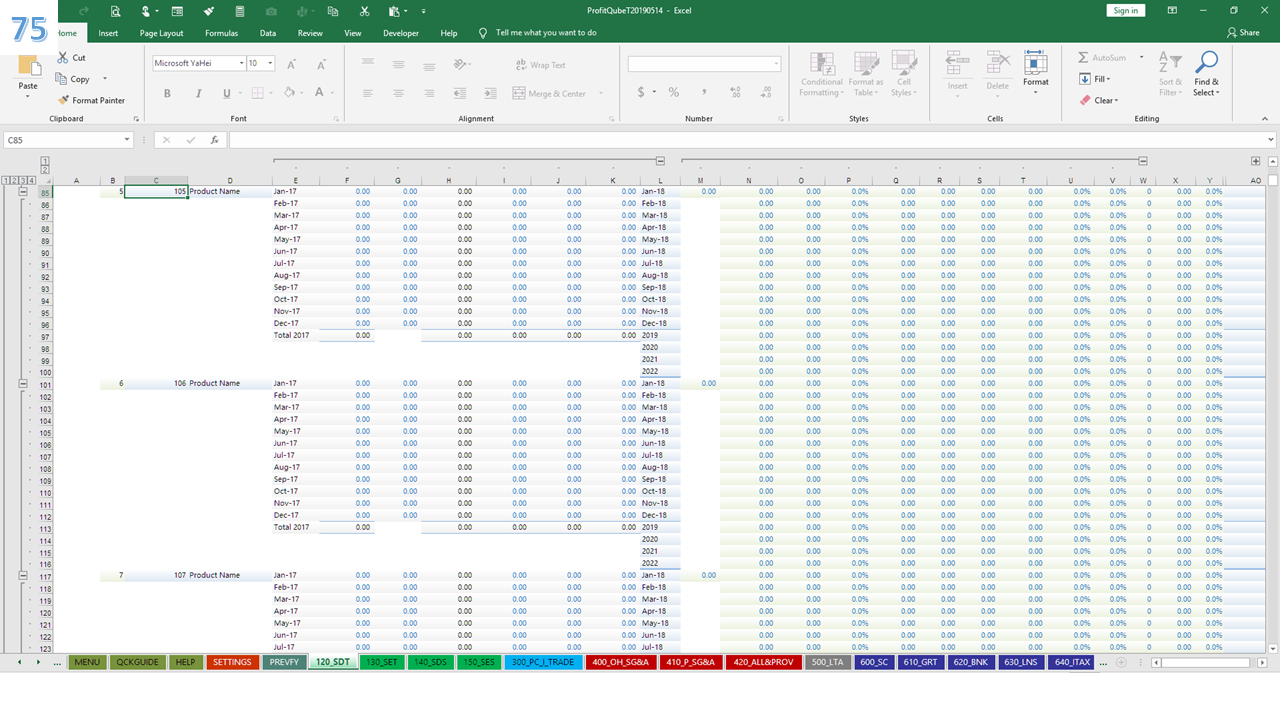Toggle Wrap Text option
The image size is (1280, 720).
(x=540, y=65)
